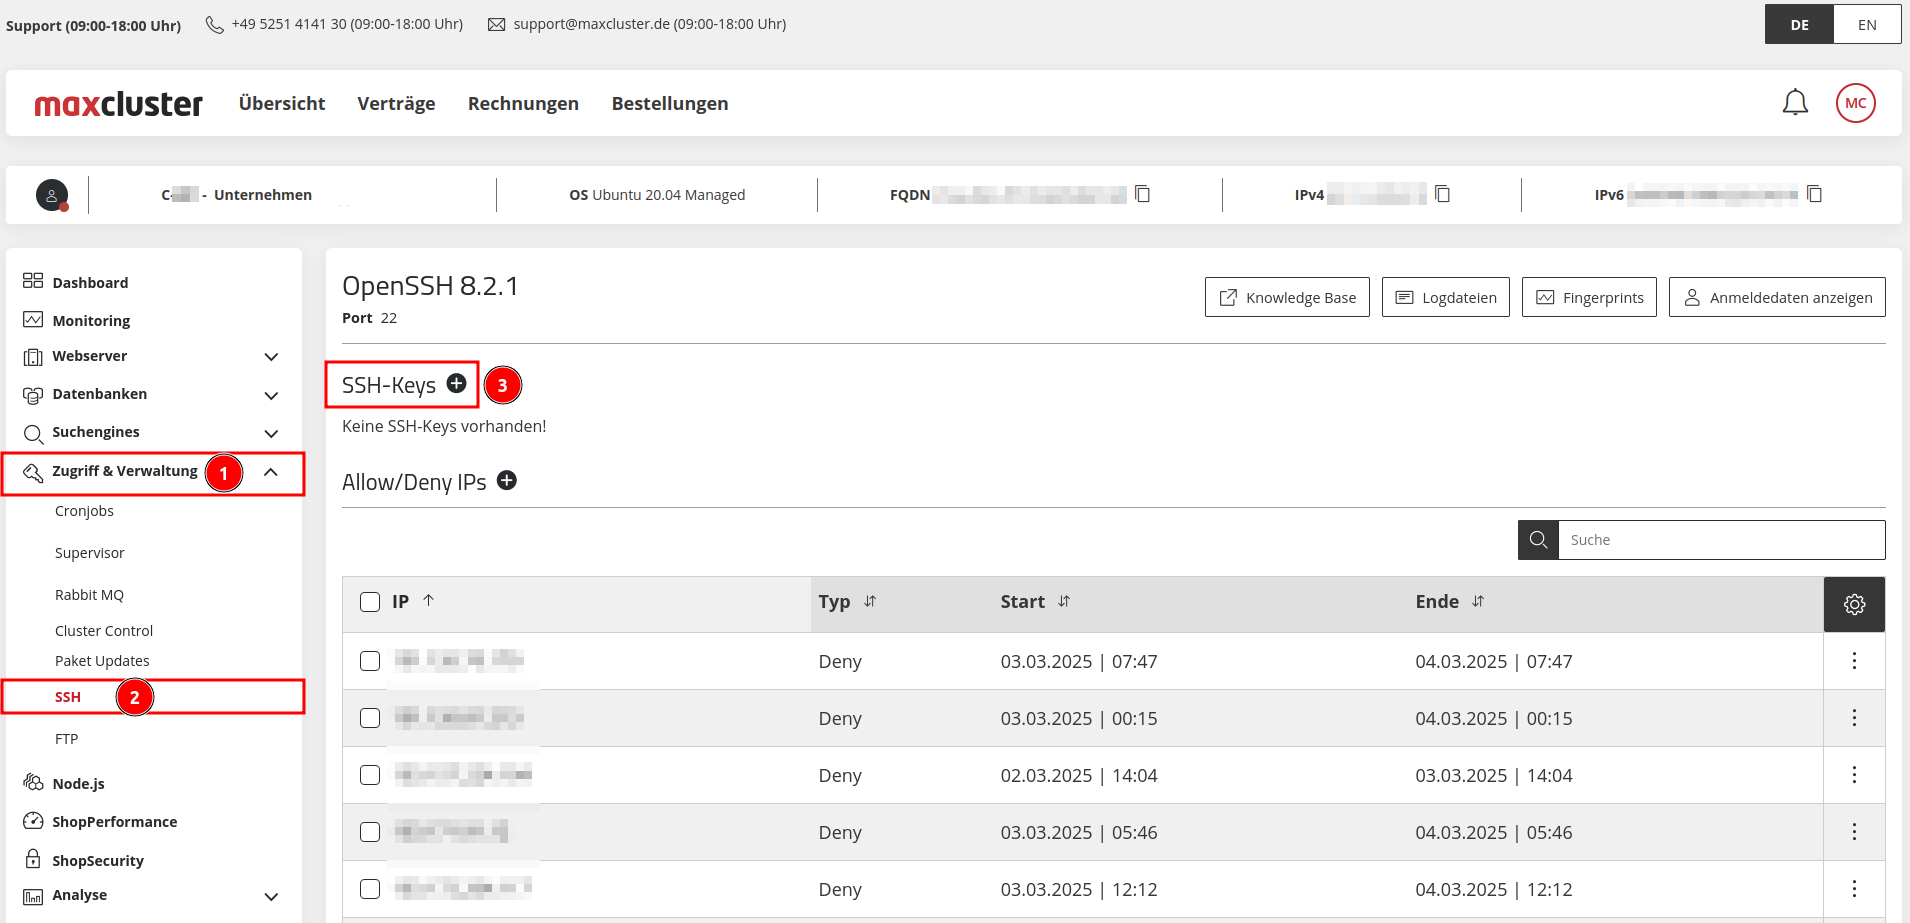Show SSH Fingerprints
1910x923 pixels.
[1589, 297]
